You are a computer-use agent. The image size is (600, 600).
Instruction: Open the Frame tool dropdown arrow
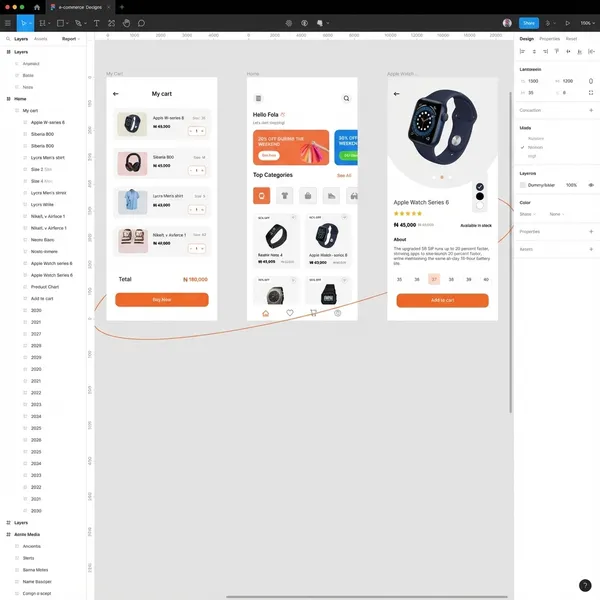[x=49, y=23]
